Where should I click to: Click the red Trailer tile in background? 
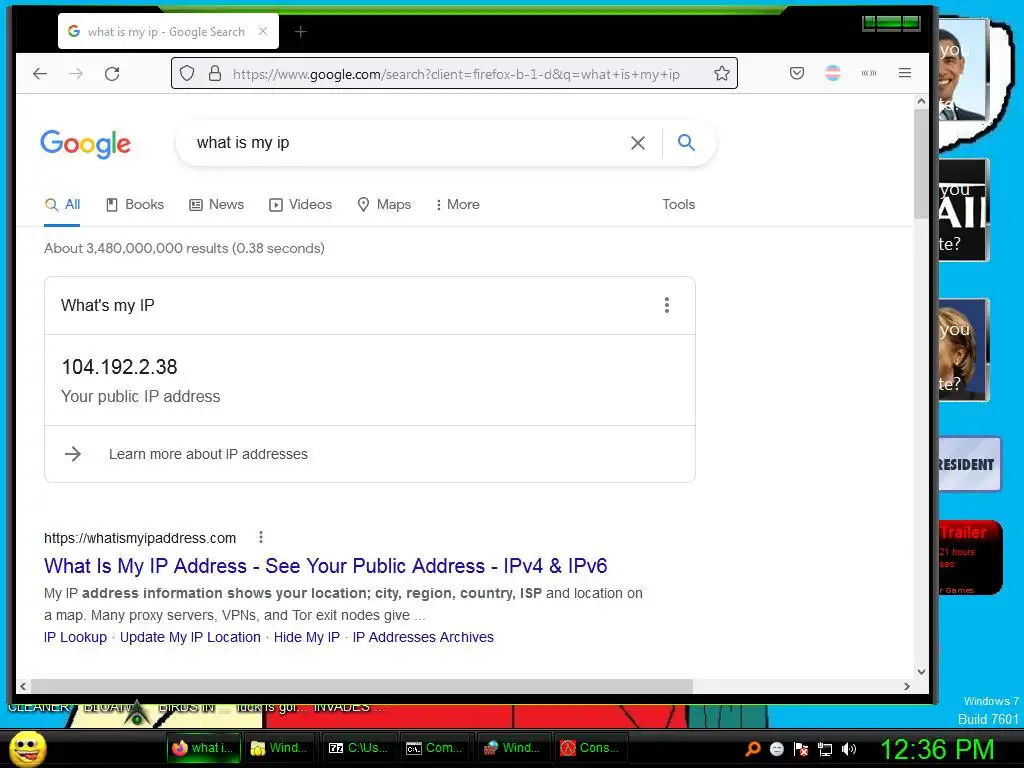coord(970,558)
